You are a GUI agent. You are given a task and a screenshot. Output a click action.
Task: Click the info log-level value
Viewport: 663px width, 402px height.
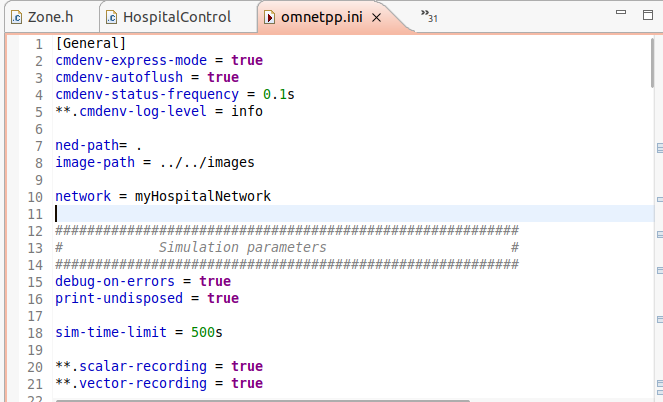coord(243,111)
